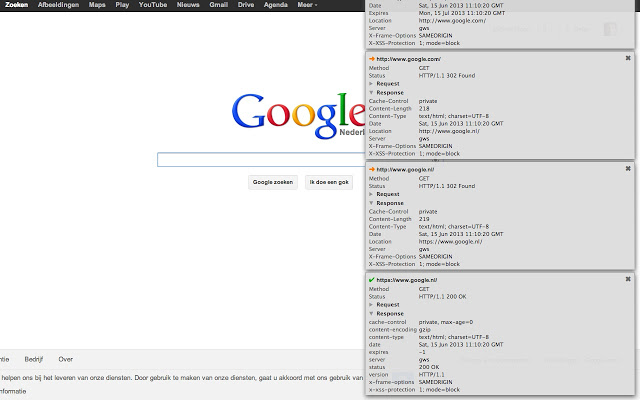Viewport: 640px width, 400px height.
Task: Open YouTube in the Google top bar
Action: click(153, 5)
